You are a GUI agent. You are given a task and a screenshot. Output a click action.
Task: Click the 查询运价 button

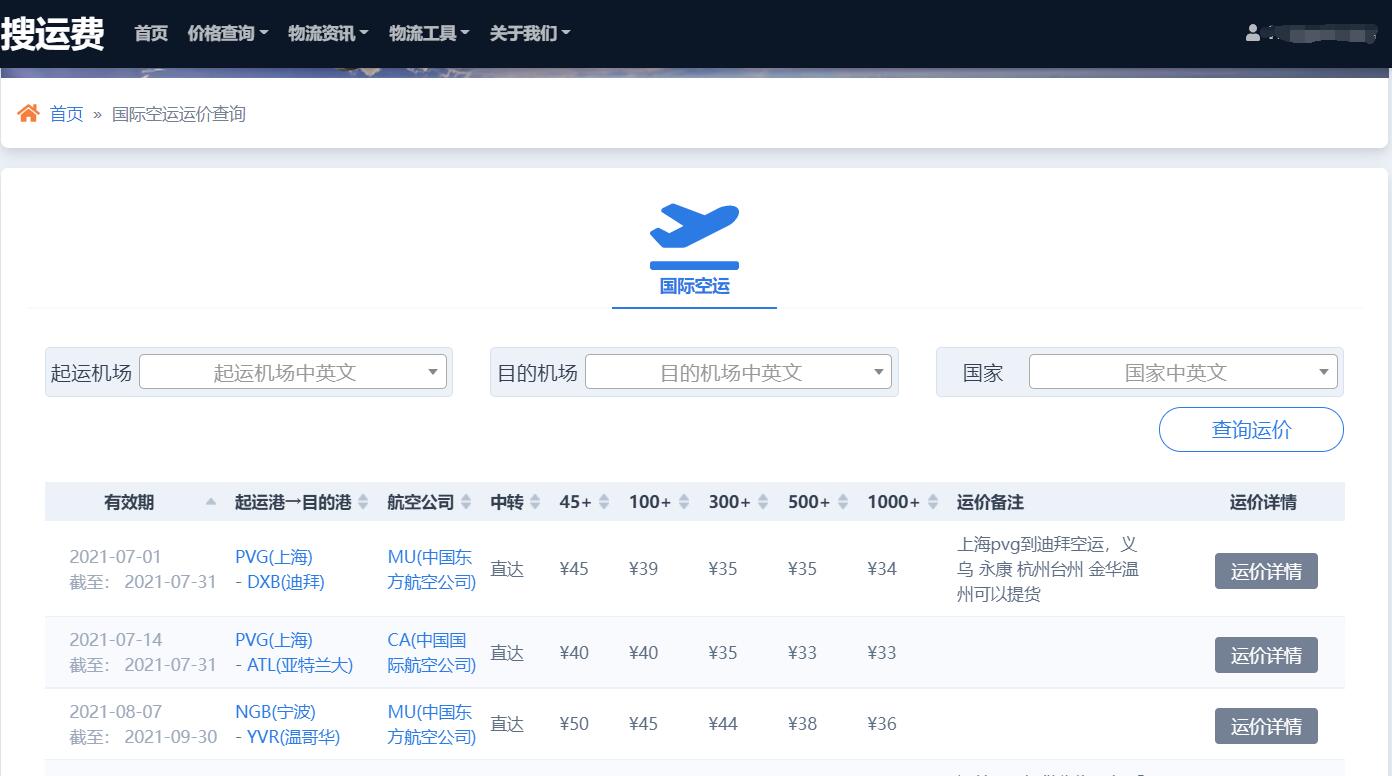pyautogui.click(x=1251, y=429)
